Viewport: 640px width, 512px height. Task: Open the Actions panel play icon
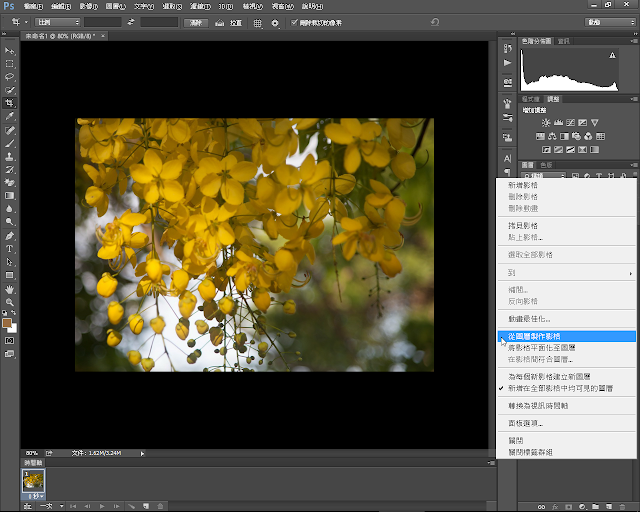(x=507, y=63)
